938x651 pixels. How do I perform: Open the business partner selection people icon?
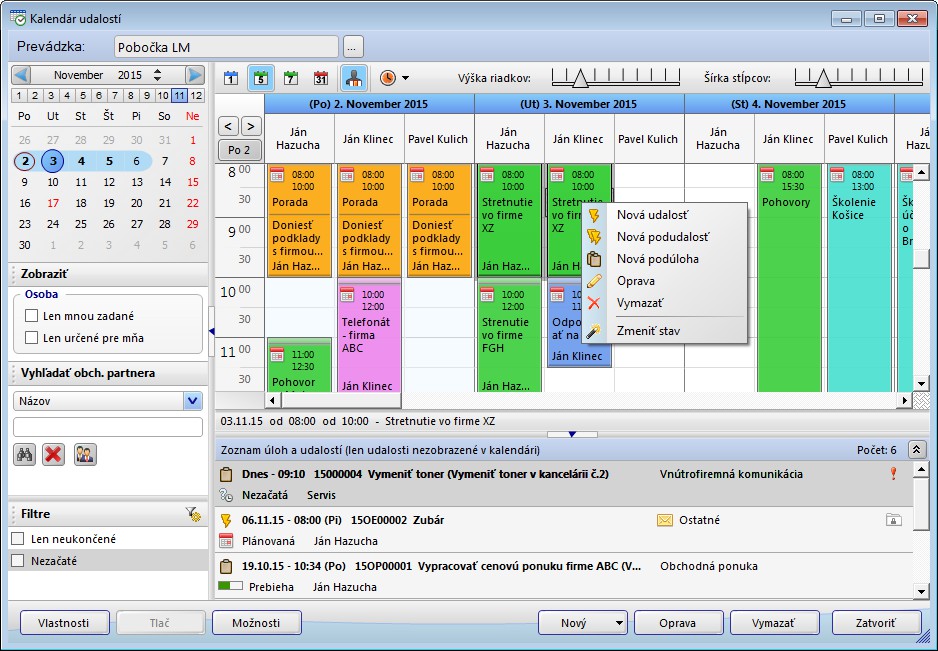click(x=86, y=455)
